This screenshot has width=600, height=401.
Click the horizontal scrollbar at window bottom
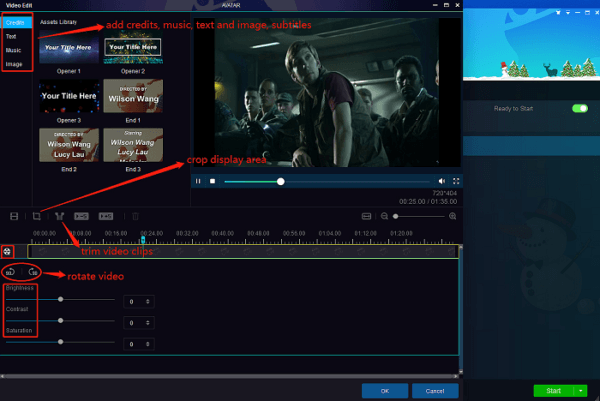(x=230, y=376)
